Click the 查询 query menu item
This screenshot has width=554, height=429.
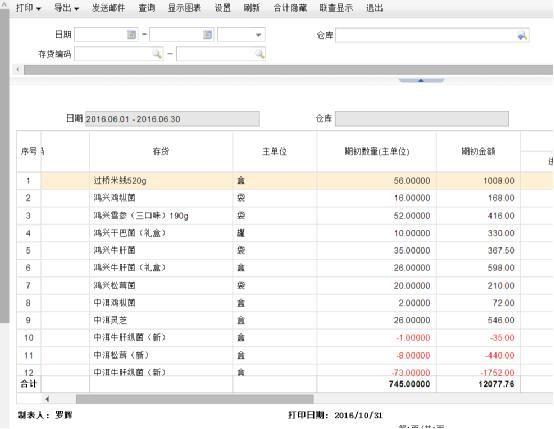[x=147, y=8]
